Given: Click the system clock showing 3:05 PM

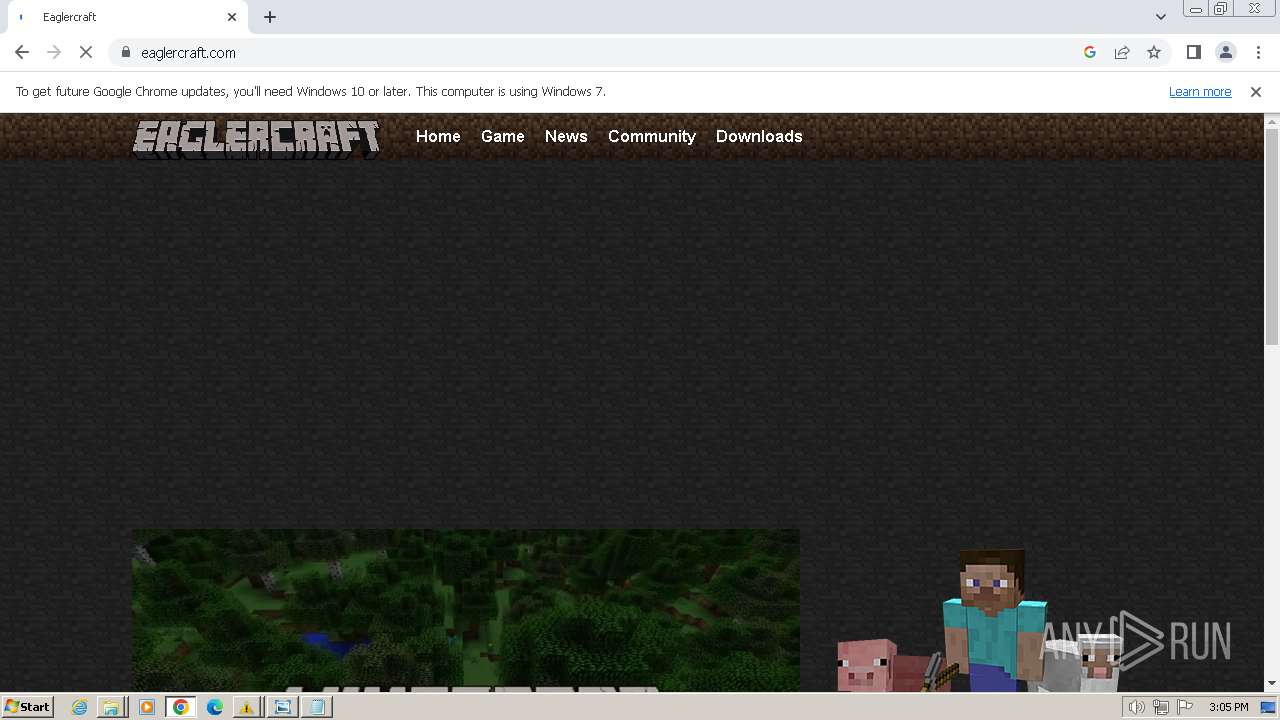Looking at the screenshot, I should click(x=1229, y=707).
